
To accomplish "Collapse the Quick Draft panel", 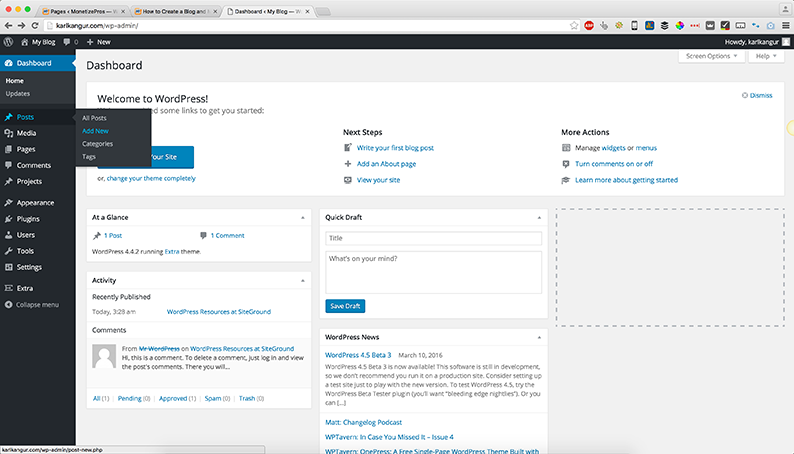I will [539, 218].
